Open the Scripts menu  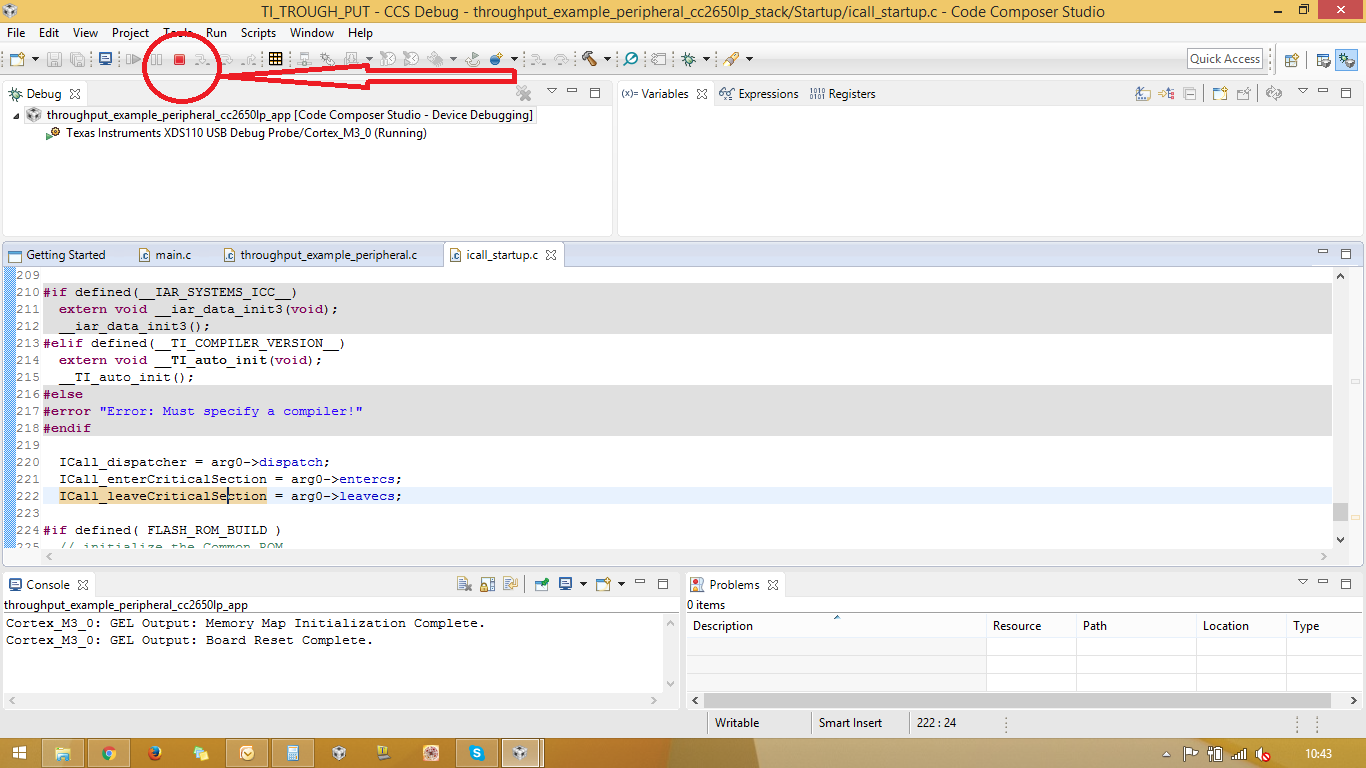click(258, 33)
